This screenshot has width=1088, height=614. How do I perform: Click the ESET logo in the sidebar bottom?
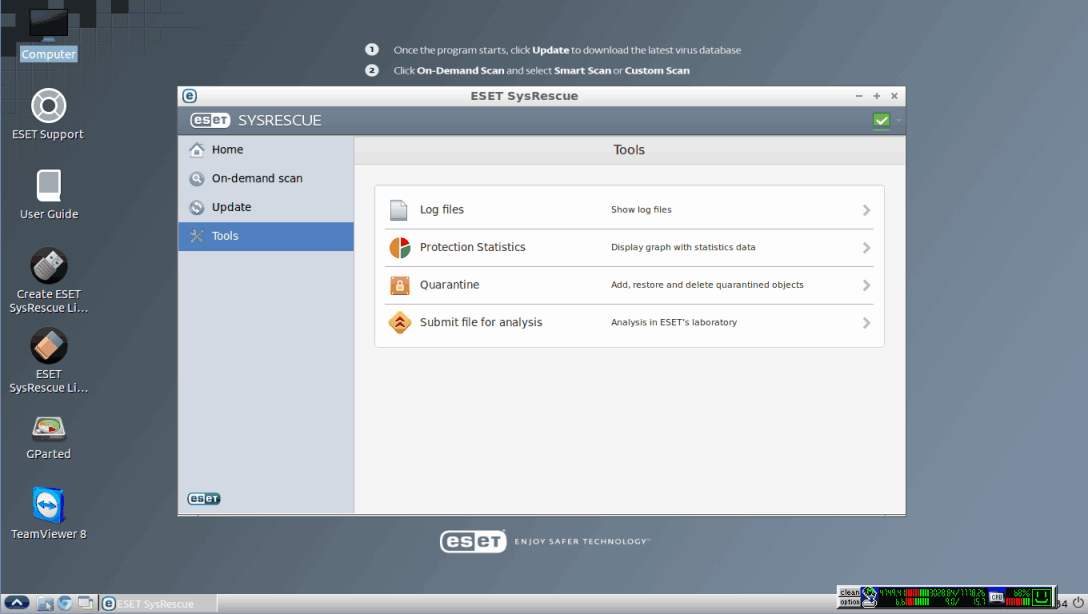(x=204, y=499)
